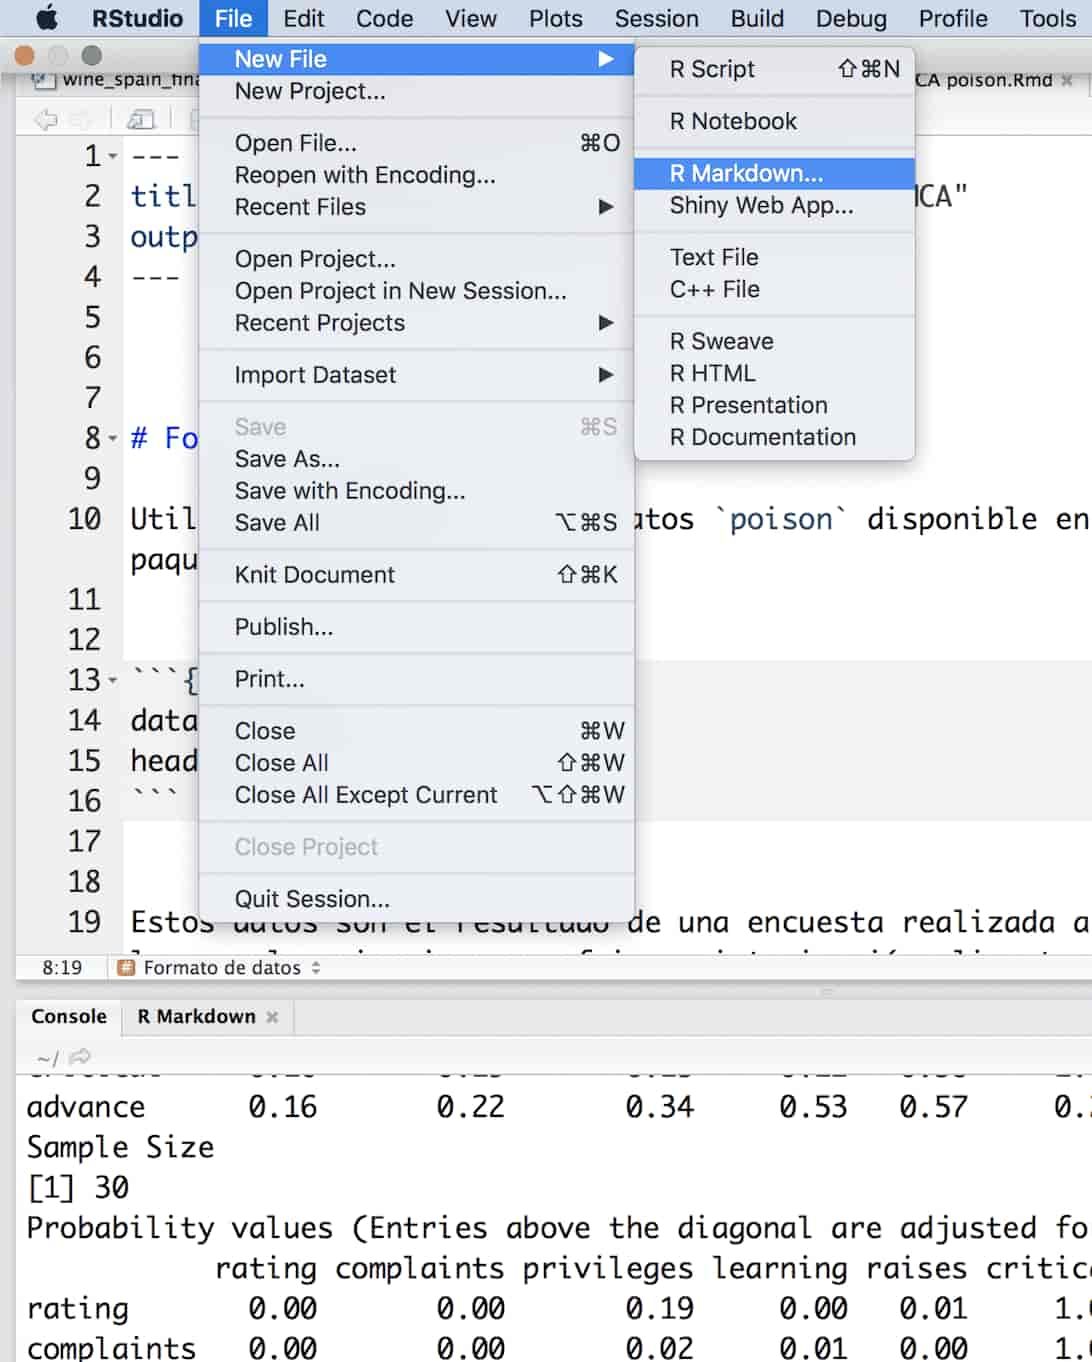Open the View menu
Image resolution: width=1092 pixels, height=1362 pixels.
(471, 18)
